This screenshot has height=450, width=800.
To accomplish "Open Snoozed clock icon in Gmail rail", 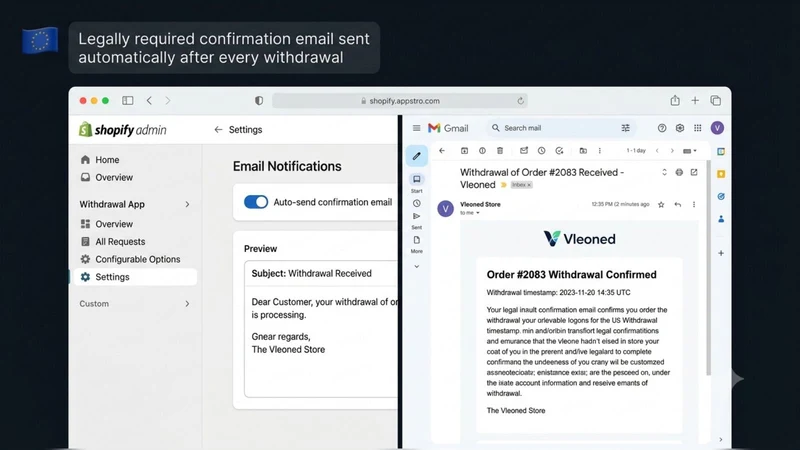I will (417, 203).
